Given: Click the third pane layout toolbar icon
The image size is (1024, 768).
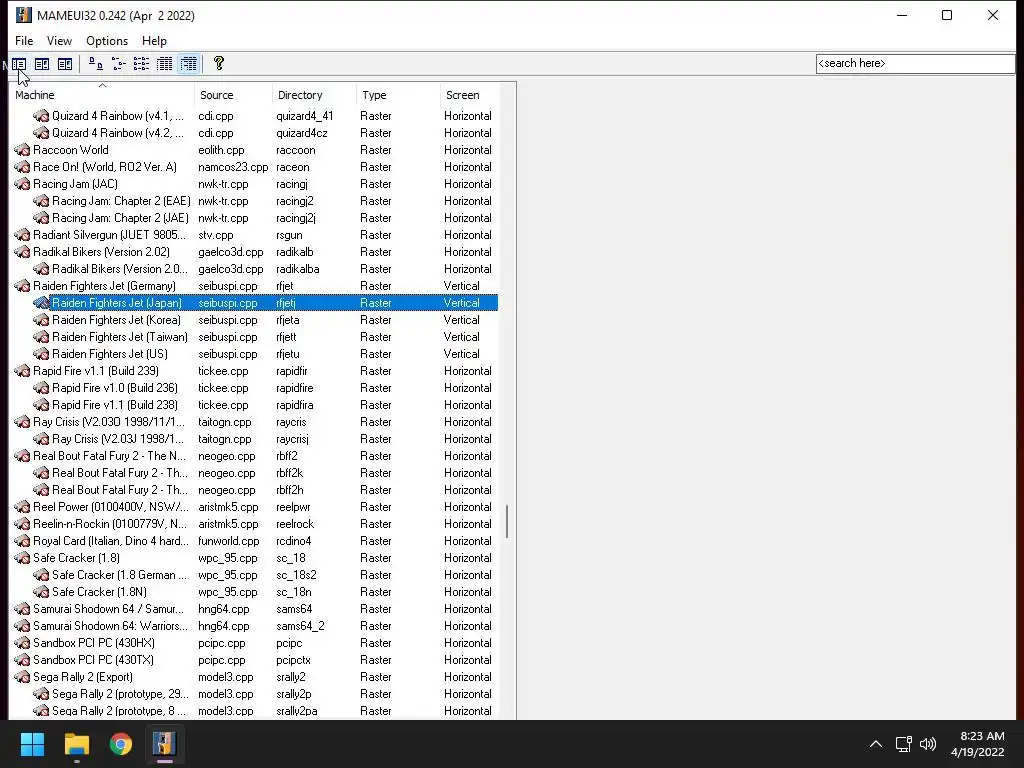Looking at the screenshot, I should coord(65,64).
